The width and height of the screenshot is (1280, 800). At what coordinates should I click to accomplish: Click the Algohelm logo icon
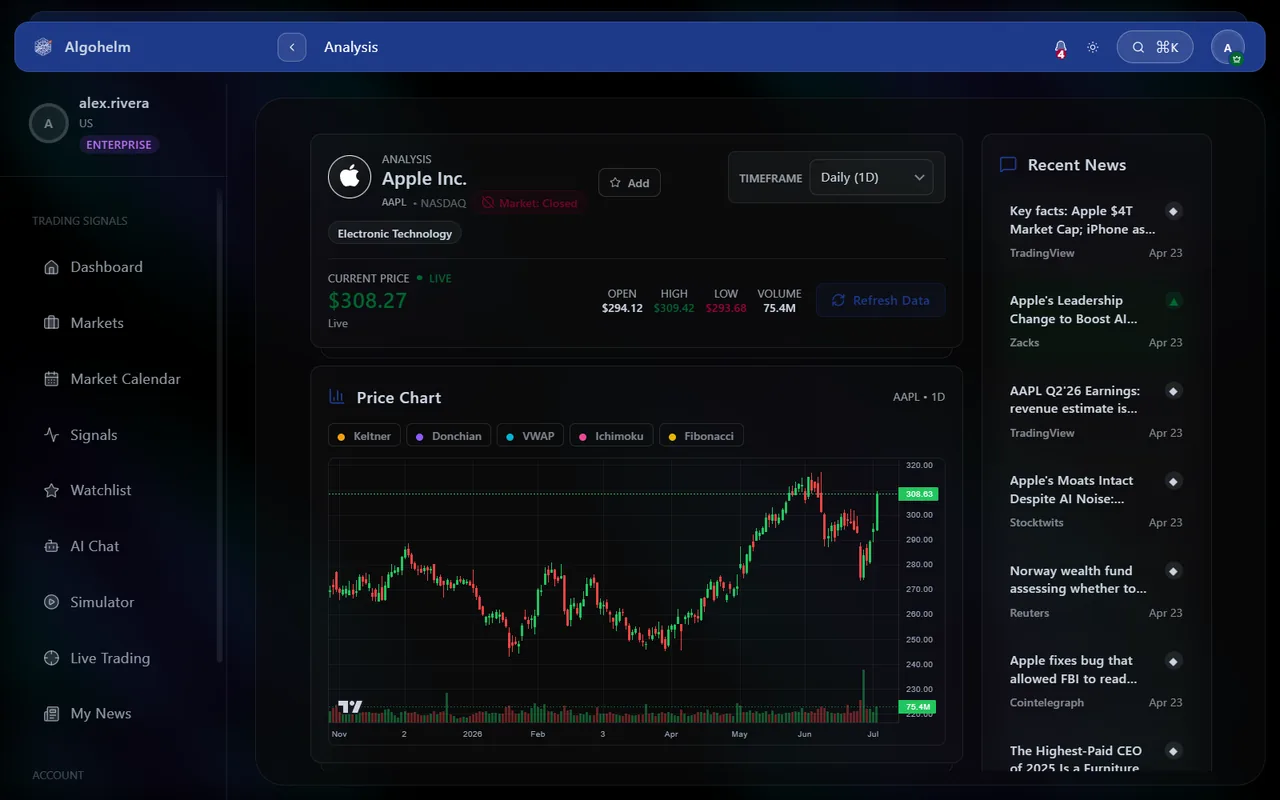tap(42, 47)
